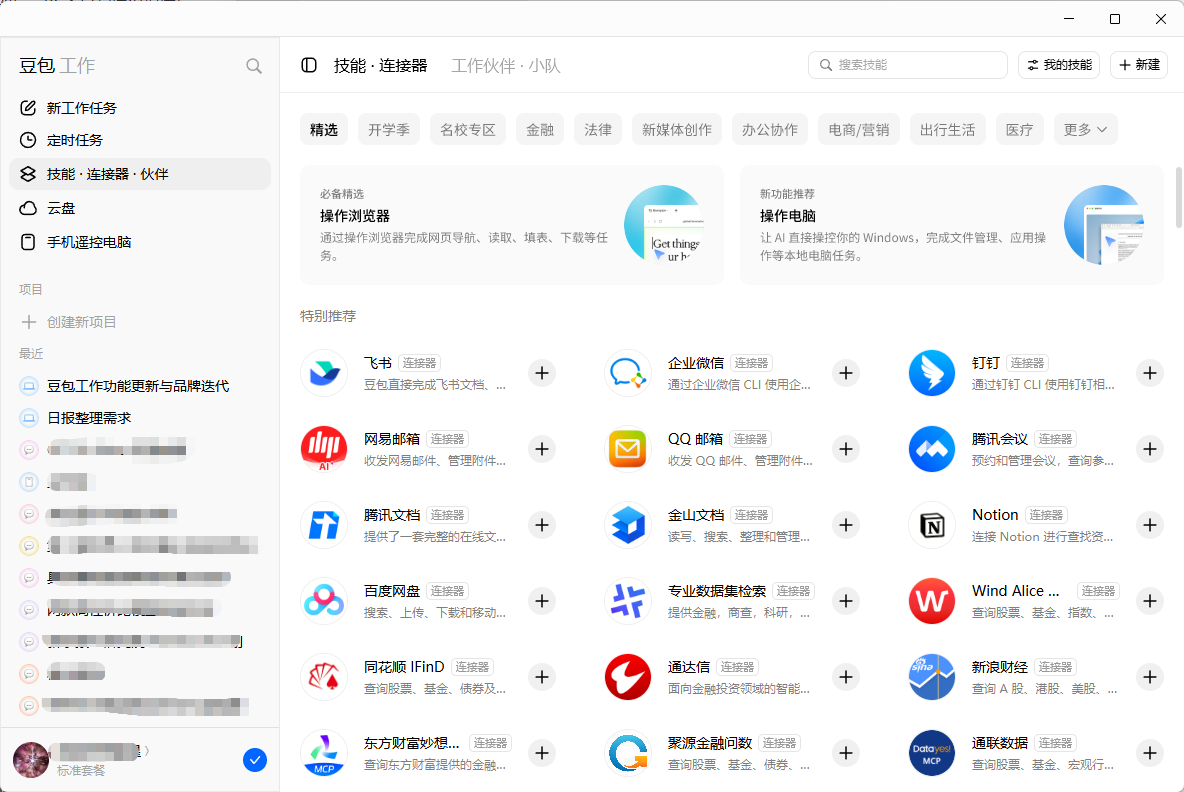
Task: Select the 金融 category tab
Action: point(540,130)
